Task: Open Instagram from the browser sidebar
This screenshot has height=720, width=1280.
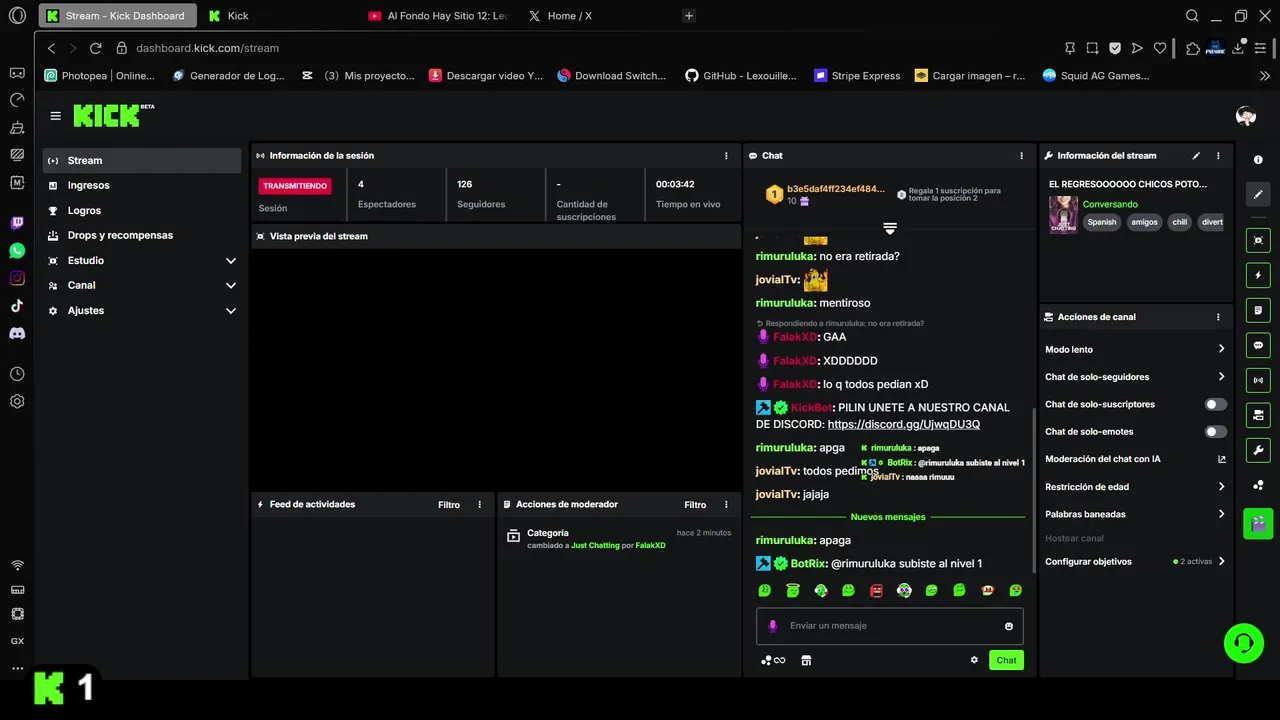Action: point(17,278)
